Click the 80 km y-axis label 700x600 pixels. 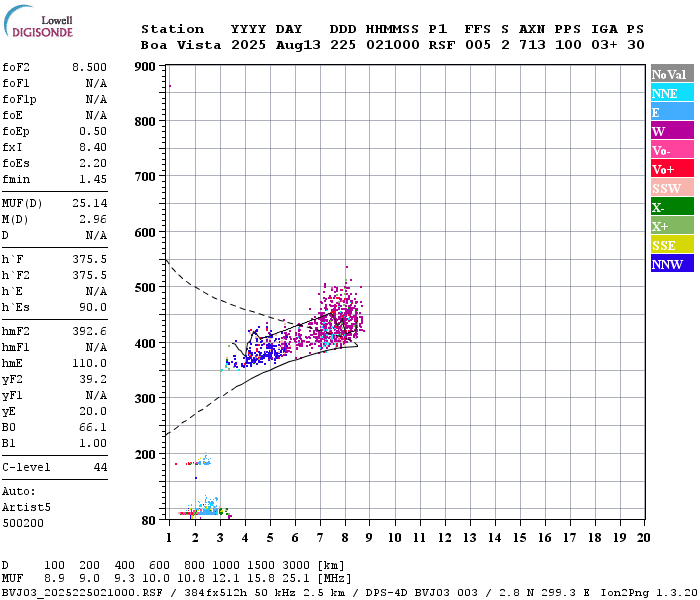[148, 521]
